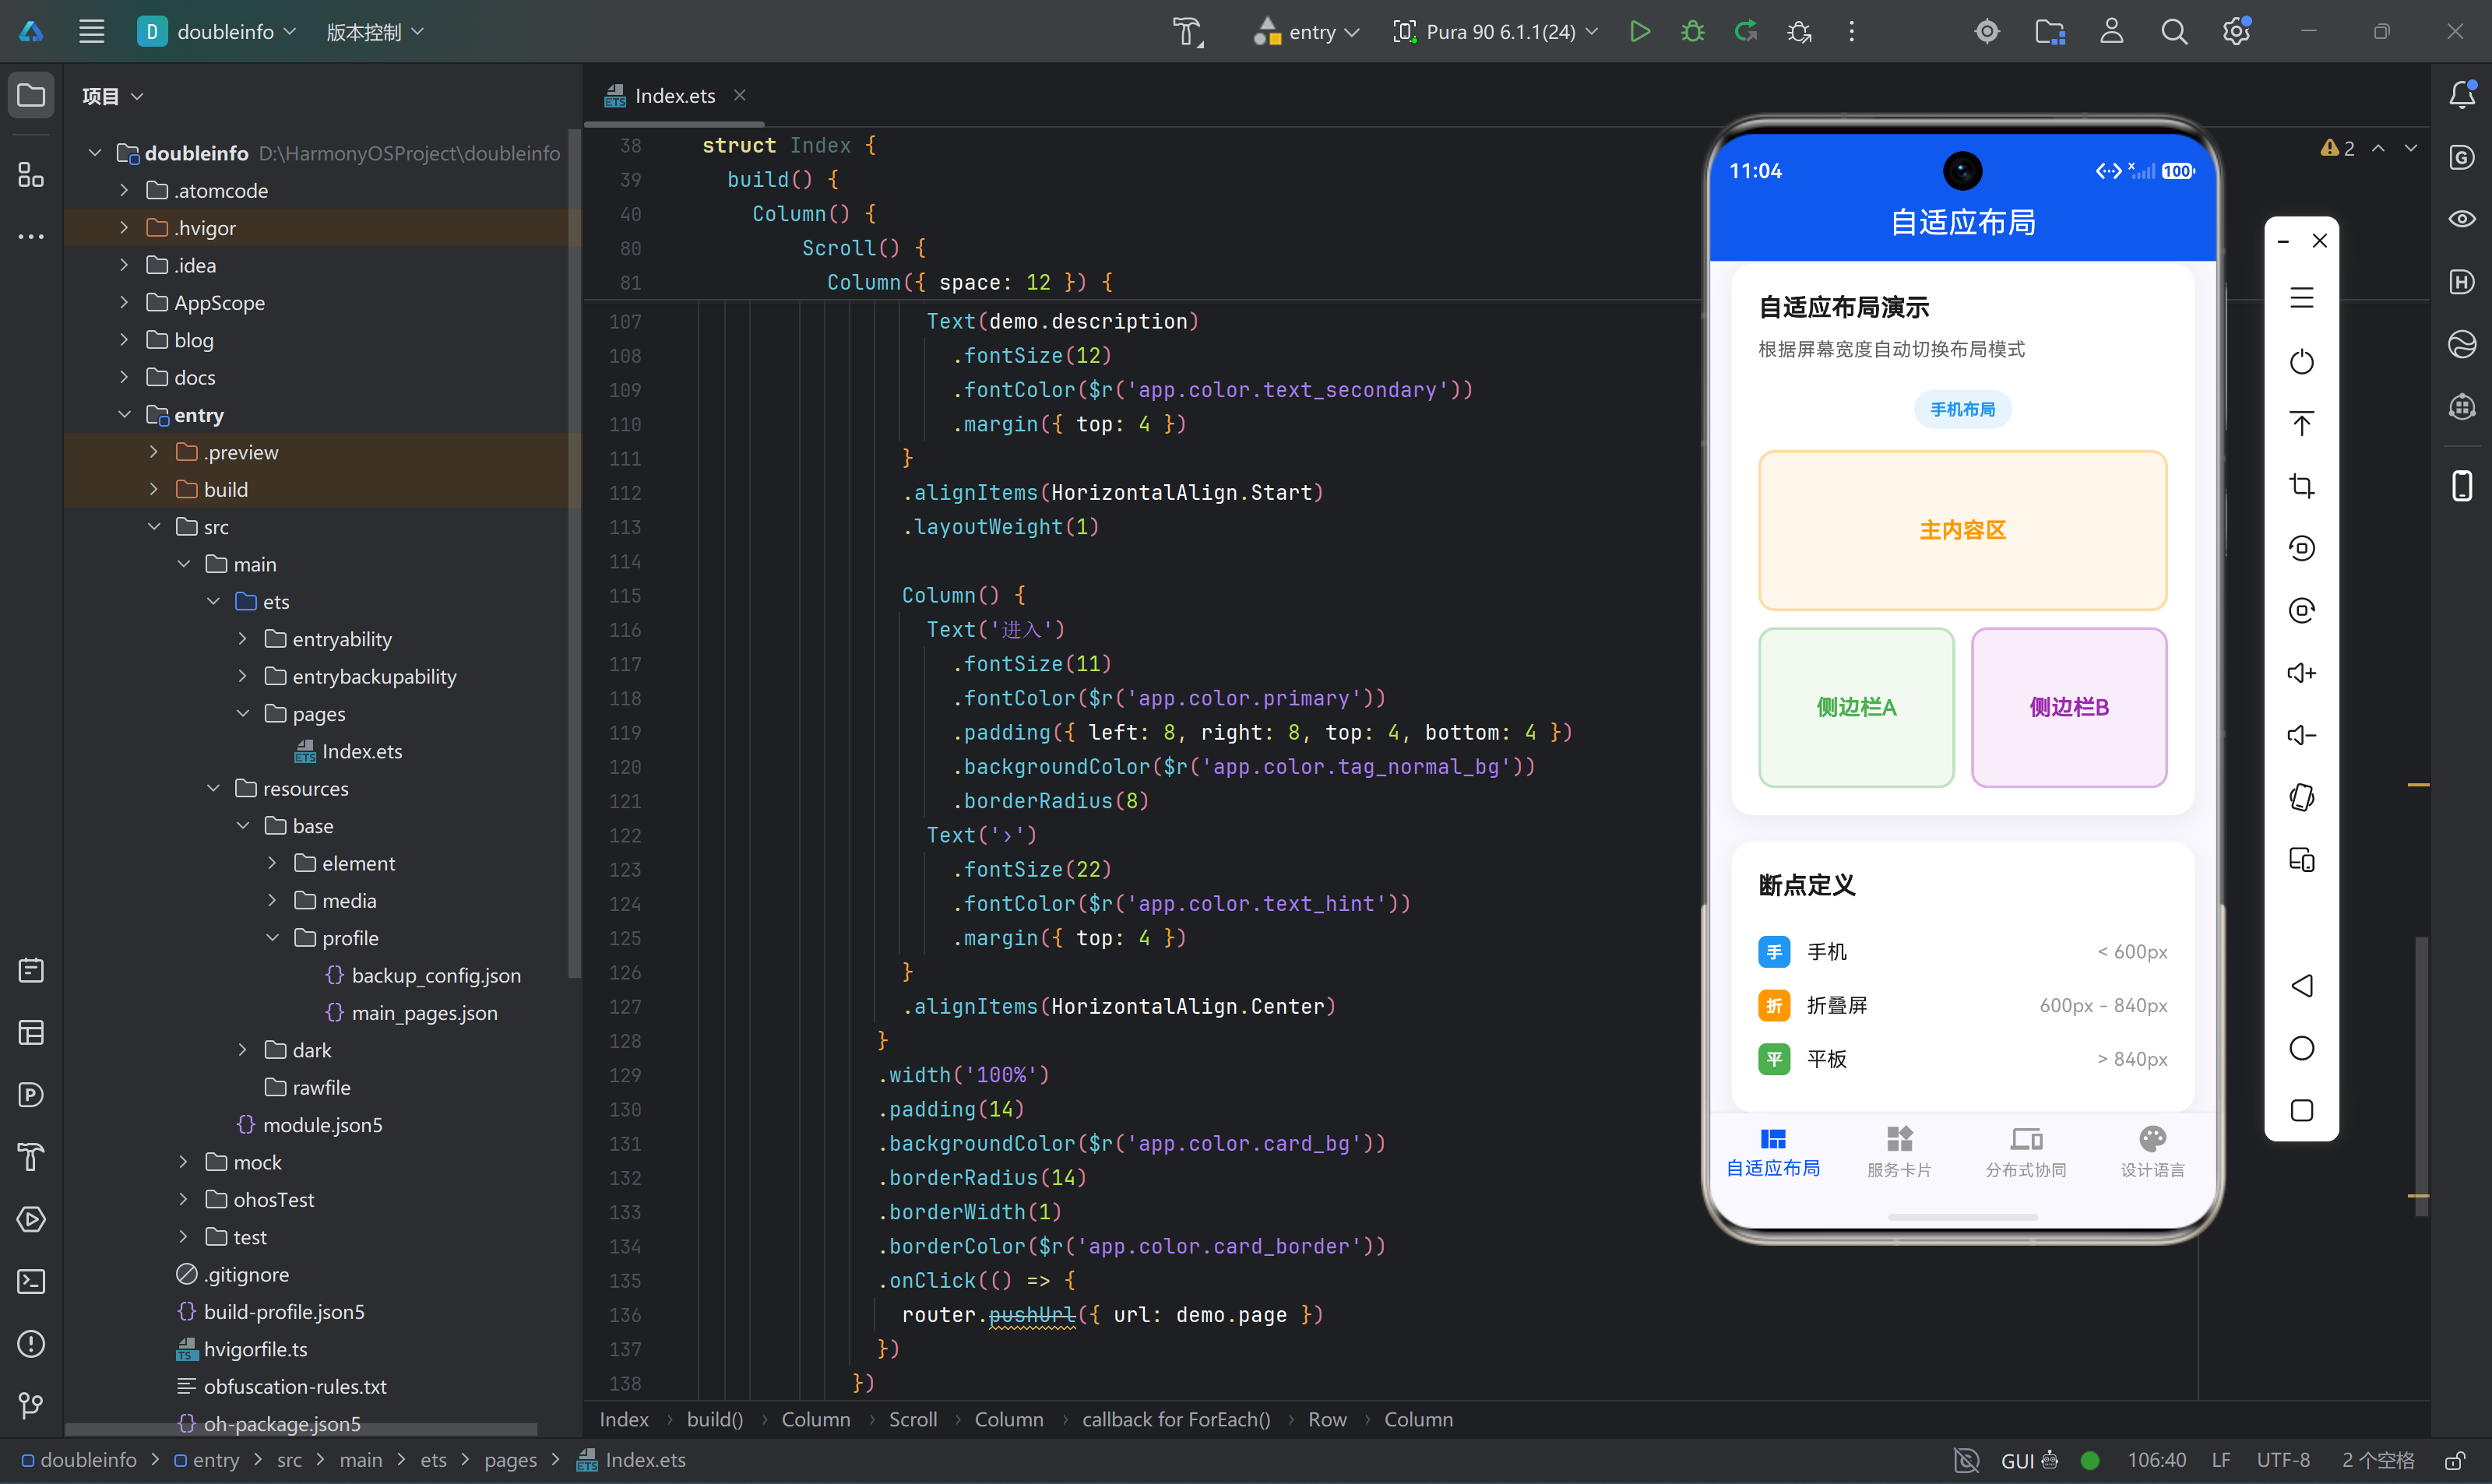Open the Pura 90 device dropdown
This screenshot has height=1484, width=2492.
(1496, 31)
